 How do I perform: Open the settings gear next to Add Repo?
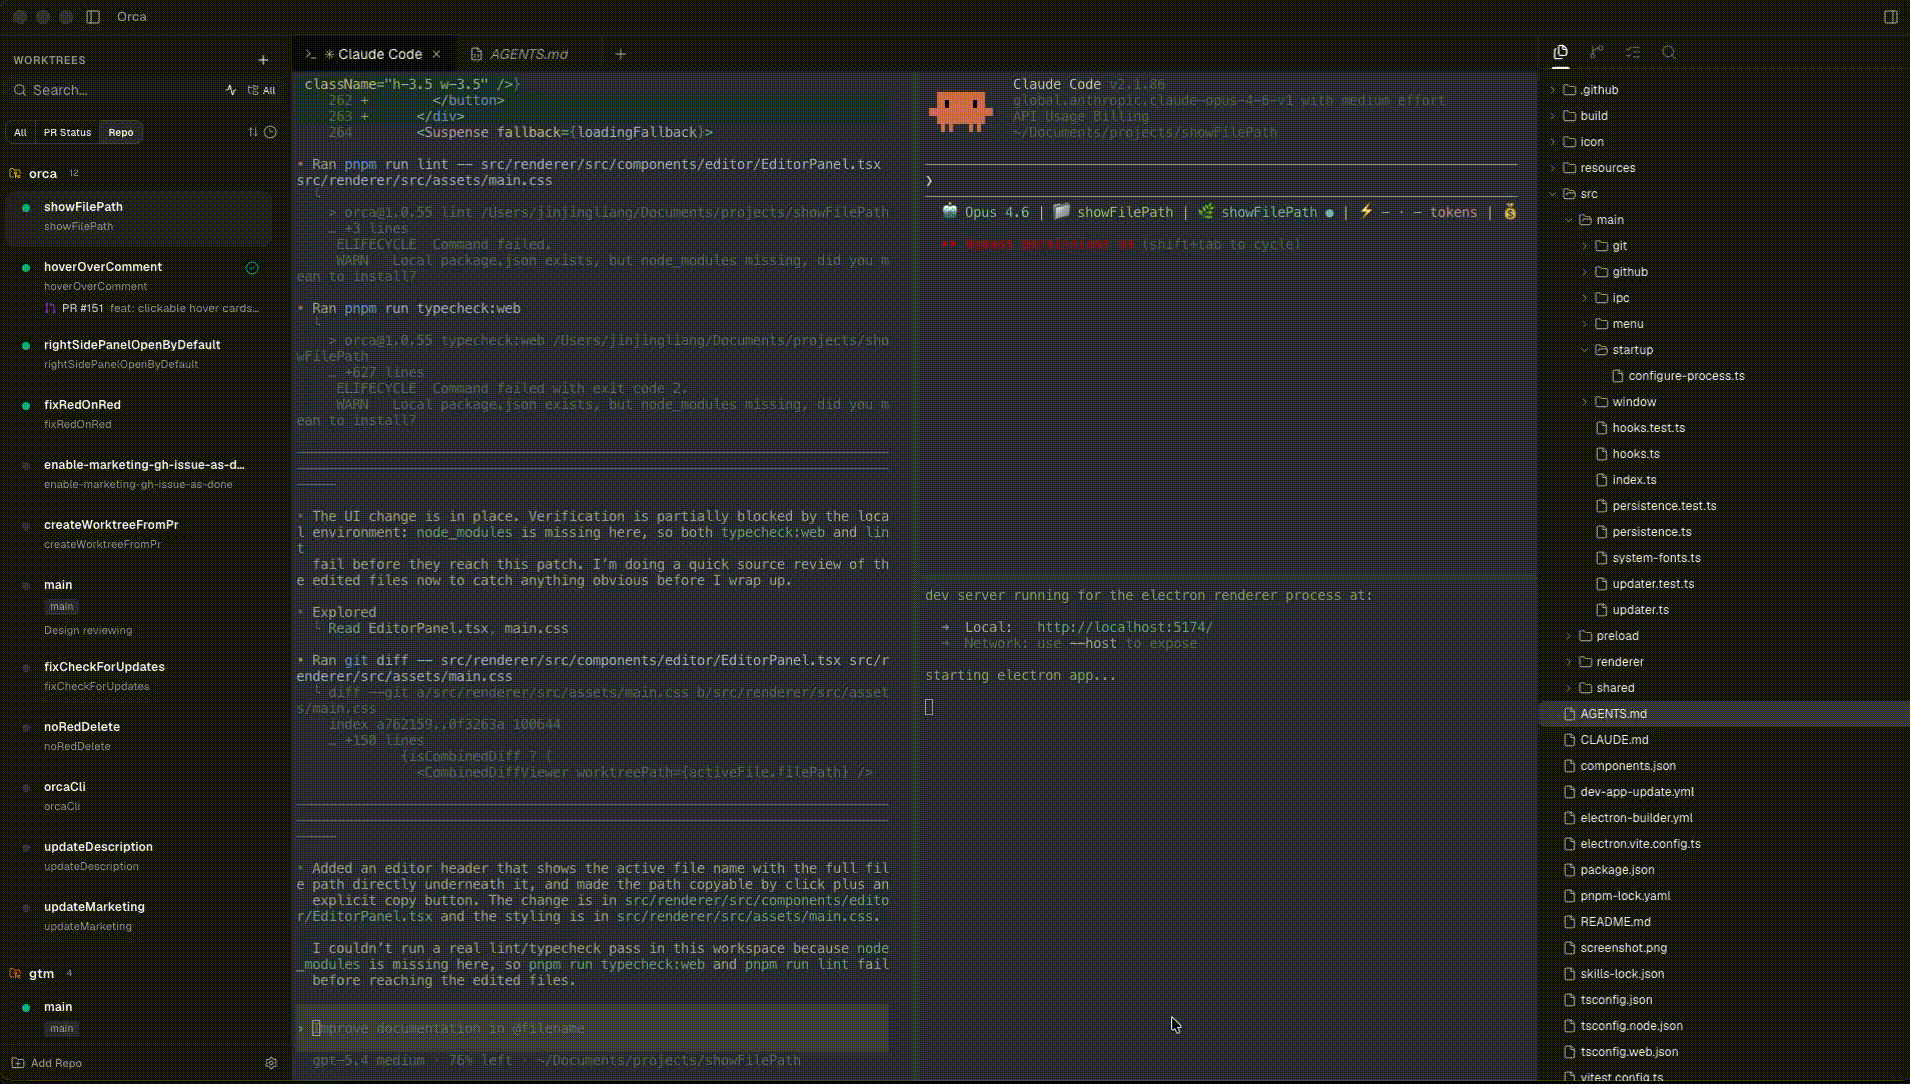click(x=271, y=1063)
